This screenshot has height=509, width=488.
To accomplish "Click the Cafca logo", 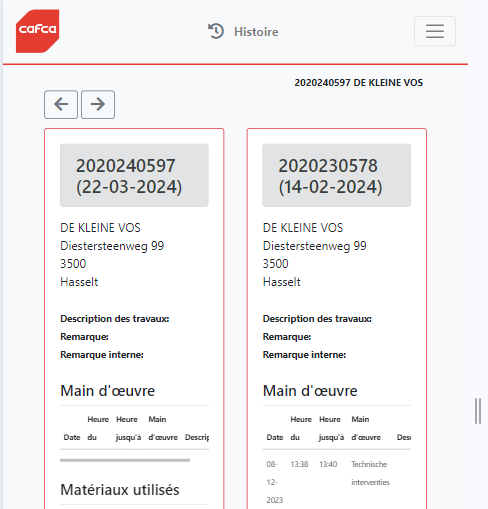I will (38, 31).
